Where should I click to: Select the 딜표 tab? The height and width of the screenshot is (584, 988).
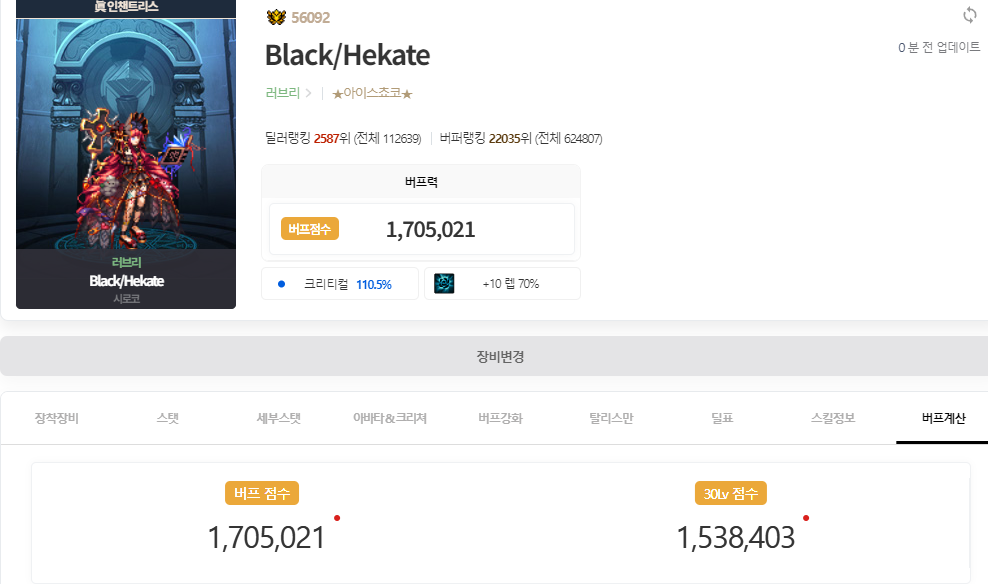click(722, 418)
